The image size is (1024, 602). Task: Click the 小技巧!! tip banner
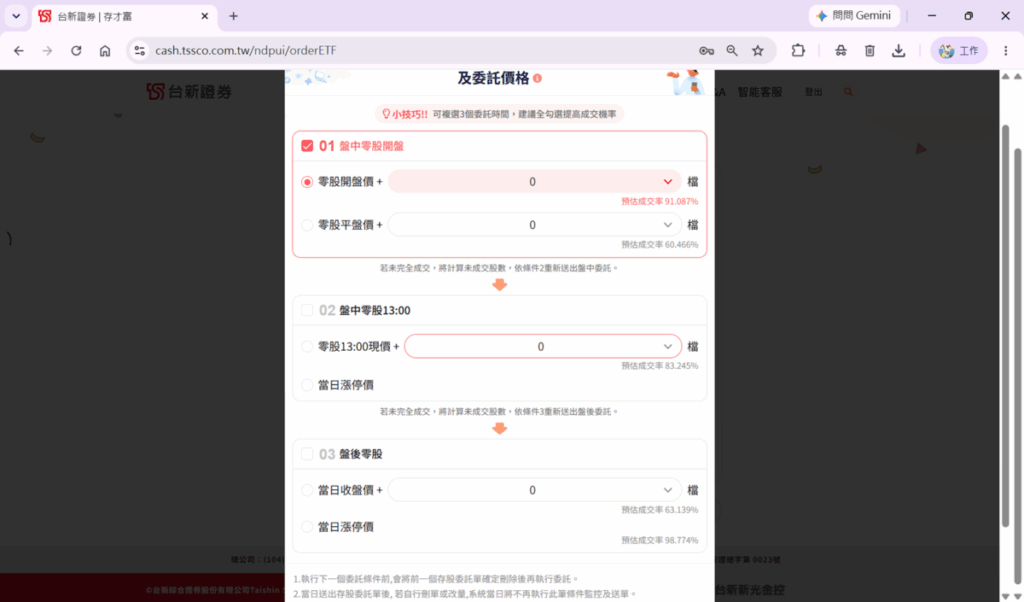(500, 114)
